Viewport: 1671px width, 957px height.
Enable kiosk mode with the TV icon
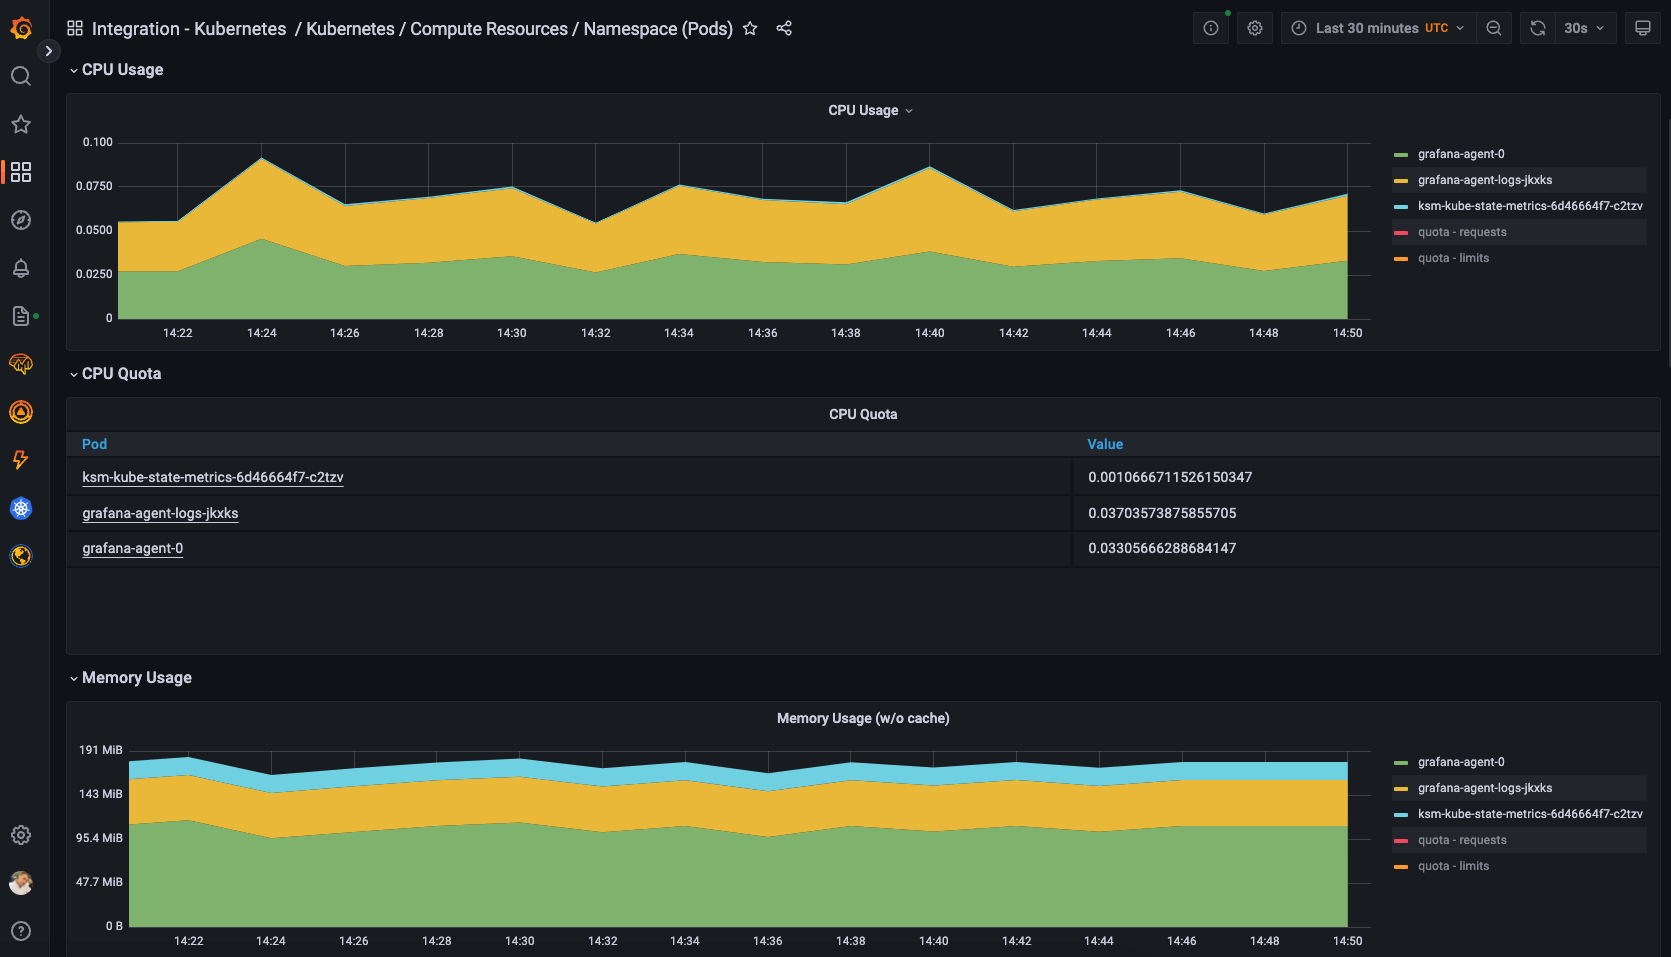click(x=1643, y=28)
